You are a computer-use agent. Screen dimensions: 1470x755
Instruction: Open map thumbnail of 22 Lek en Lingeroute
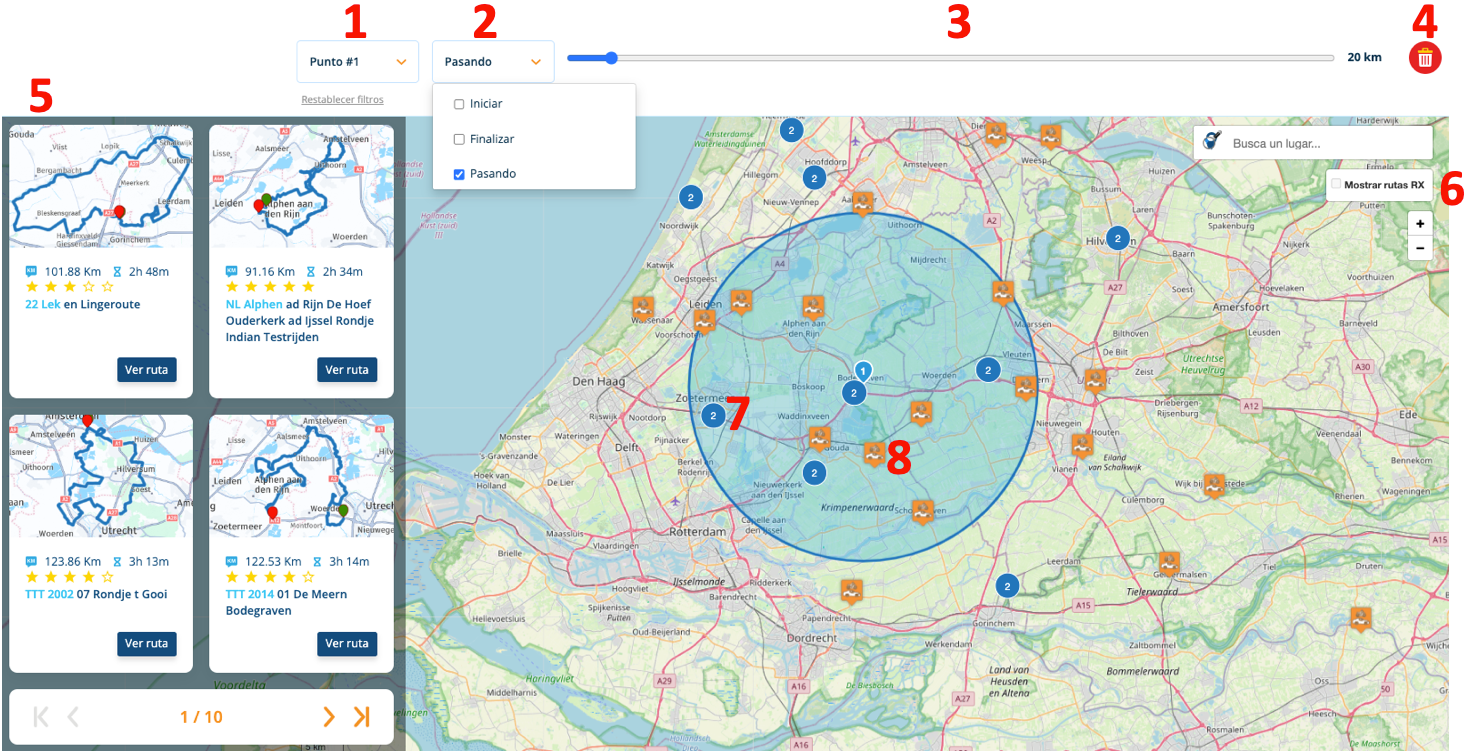[x=101, y=186]
